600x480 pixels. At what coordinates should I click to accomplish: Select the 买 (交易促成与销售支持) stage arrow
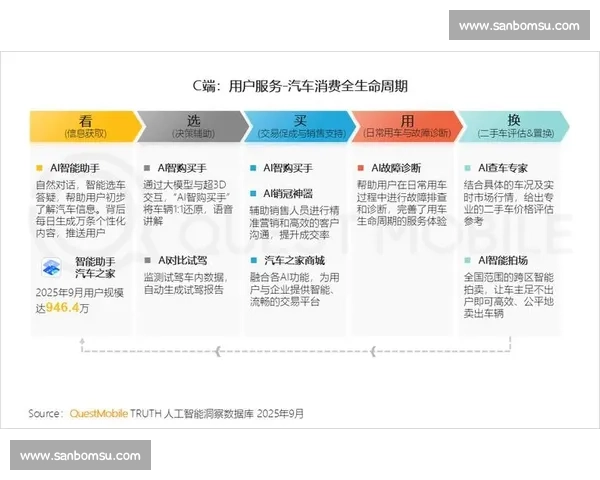300,127
